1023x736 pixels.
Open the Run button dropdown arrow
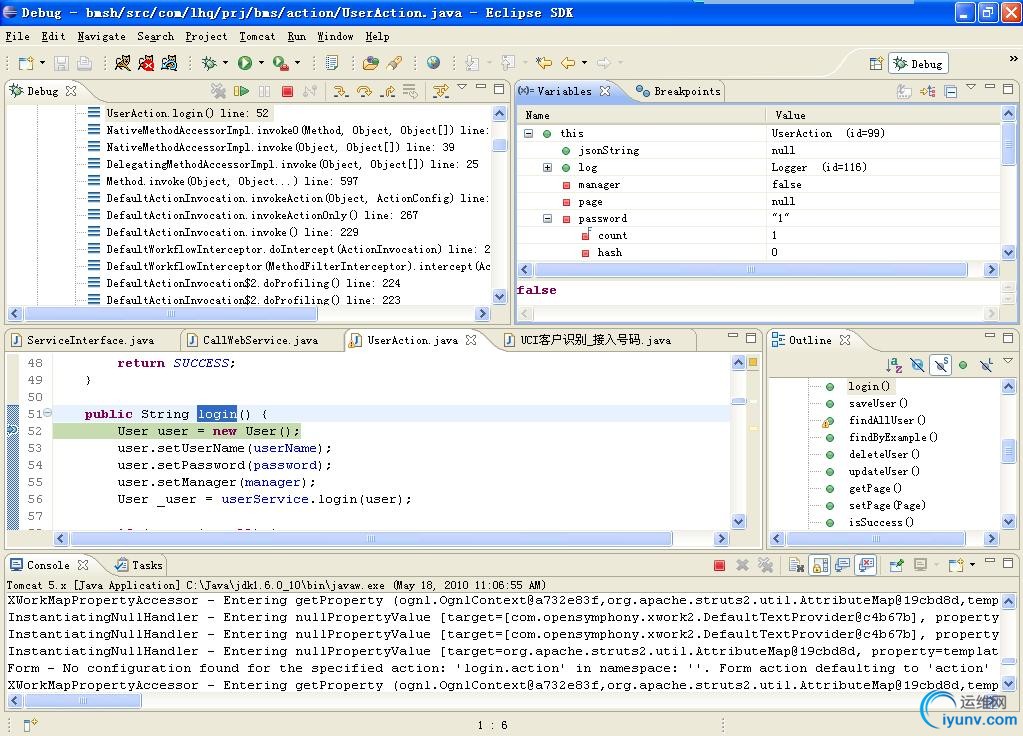[x=261, y=63]
